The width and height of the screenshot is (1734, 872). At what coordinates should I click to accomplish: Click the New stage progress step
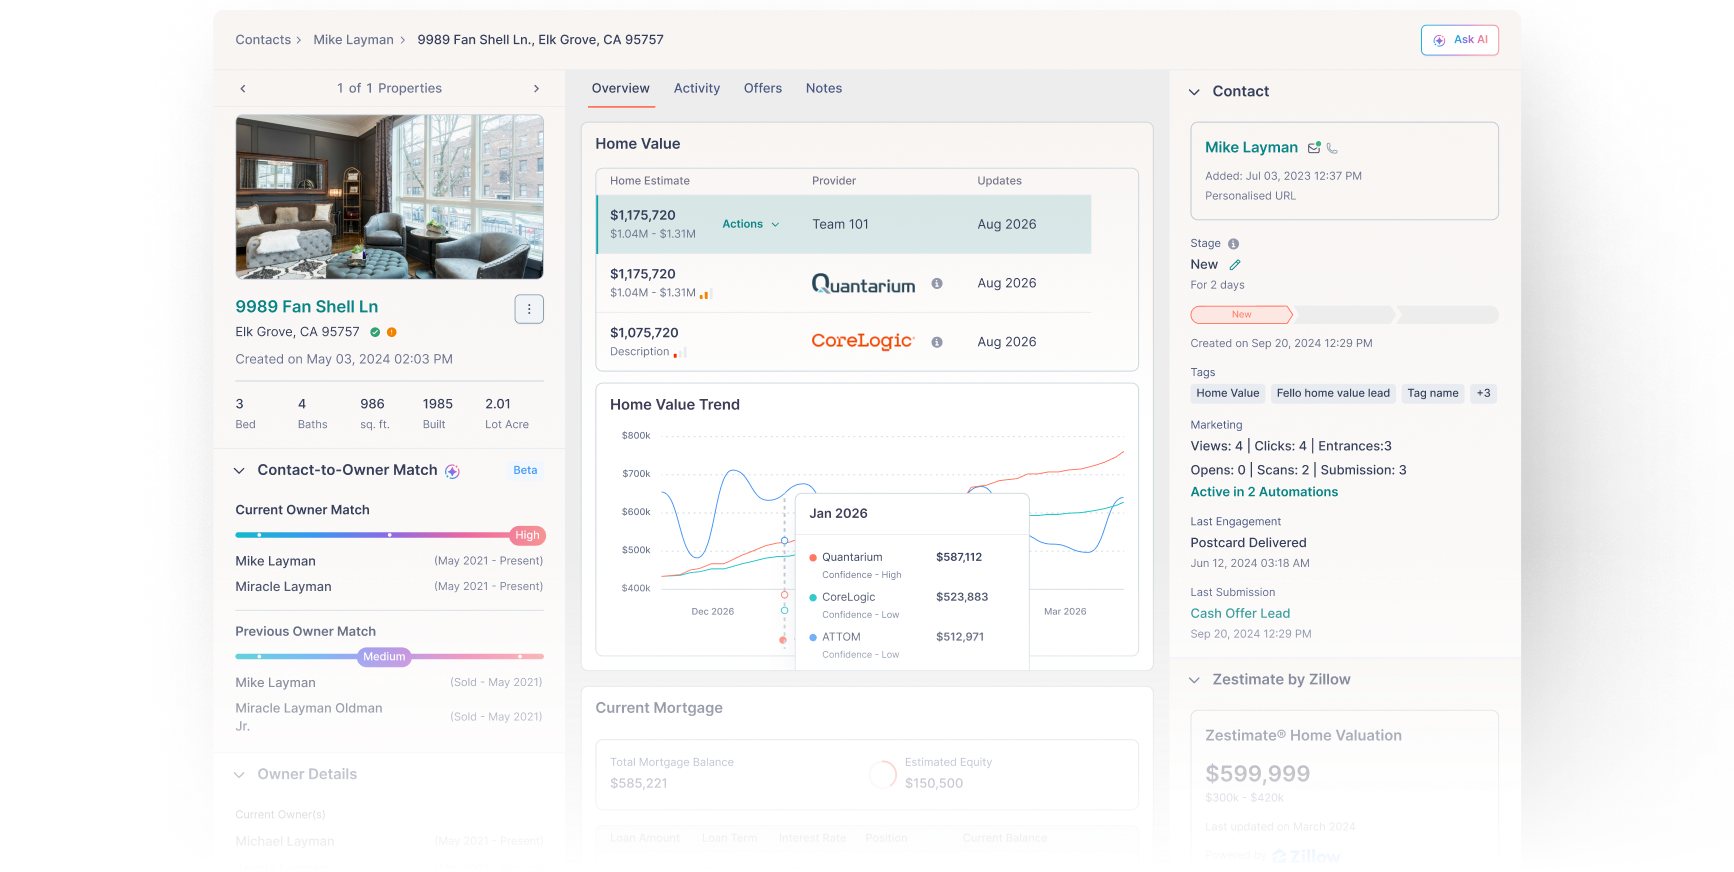1241,315
